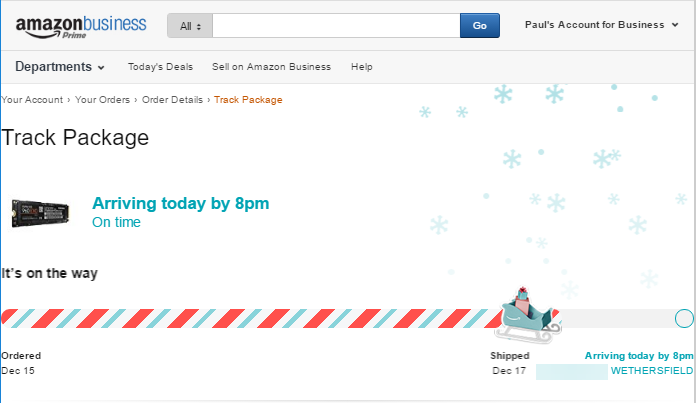
Task: Open Sell on Amazon Business
Action: (271, 67)
